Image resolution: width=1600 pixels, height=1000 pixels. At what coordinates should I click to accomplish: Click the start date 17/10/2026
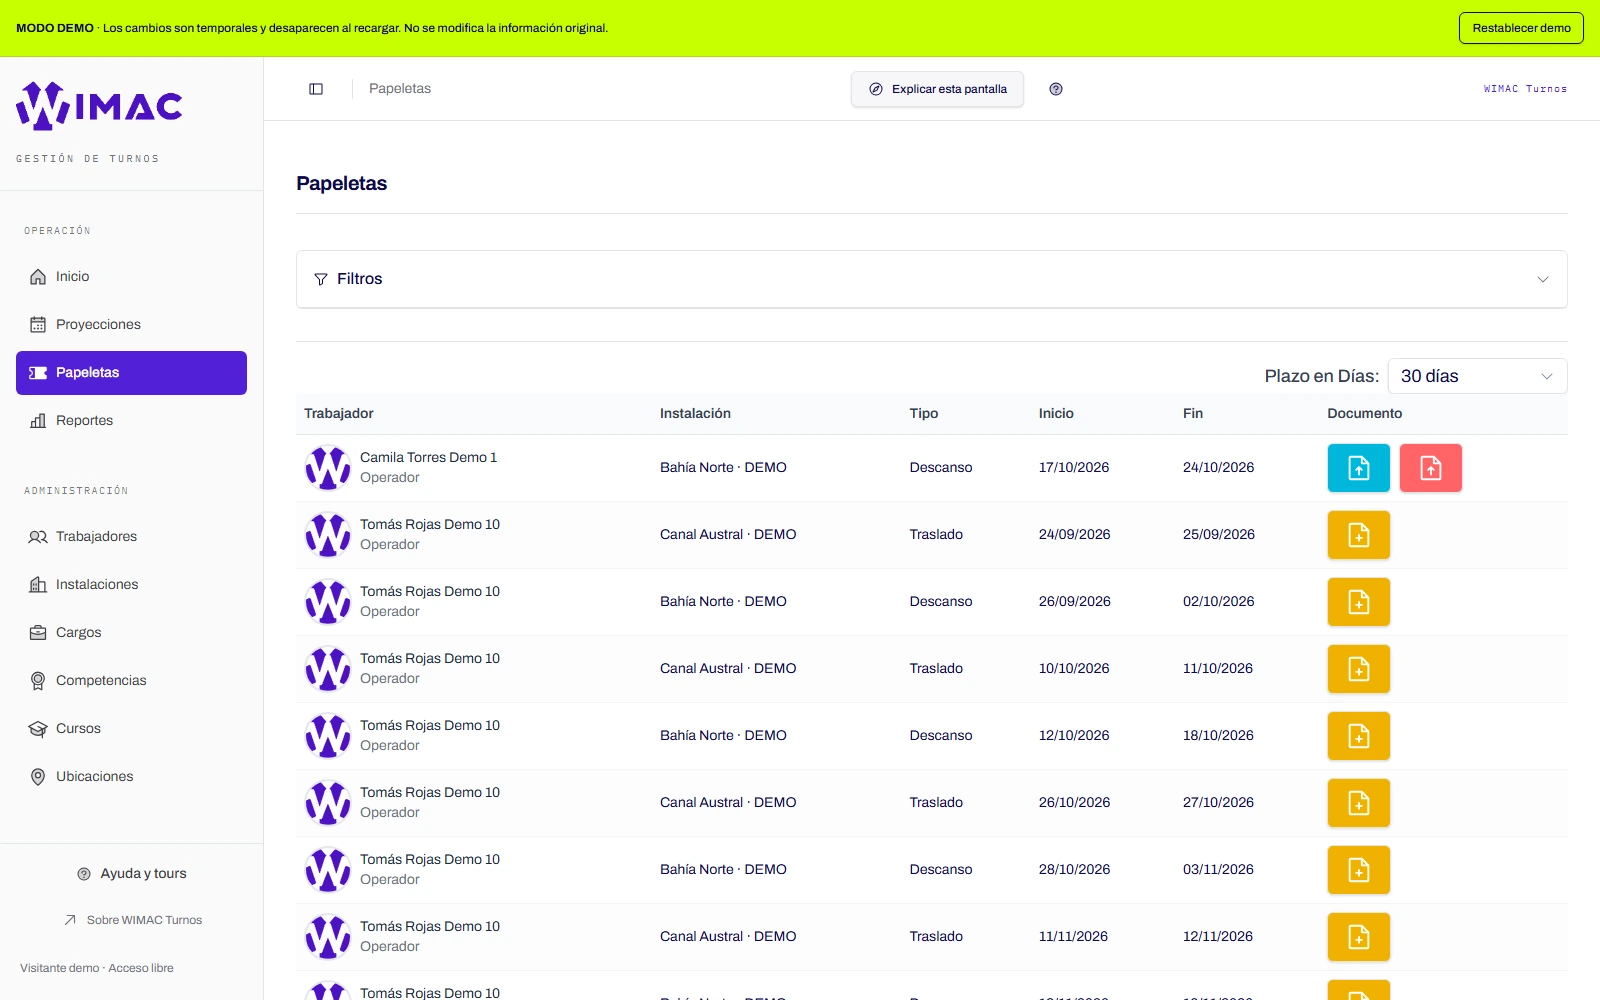click(x=1074, y=468)
